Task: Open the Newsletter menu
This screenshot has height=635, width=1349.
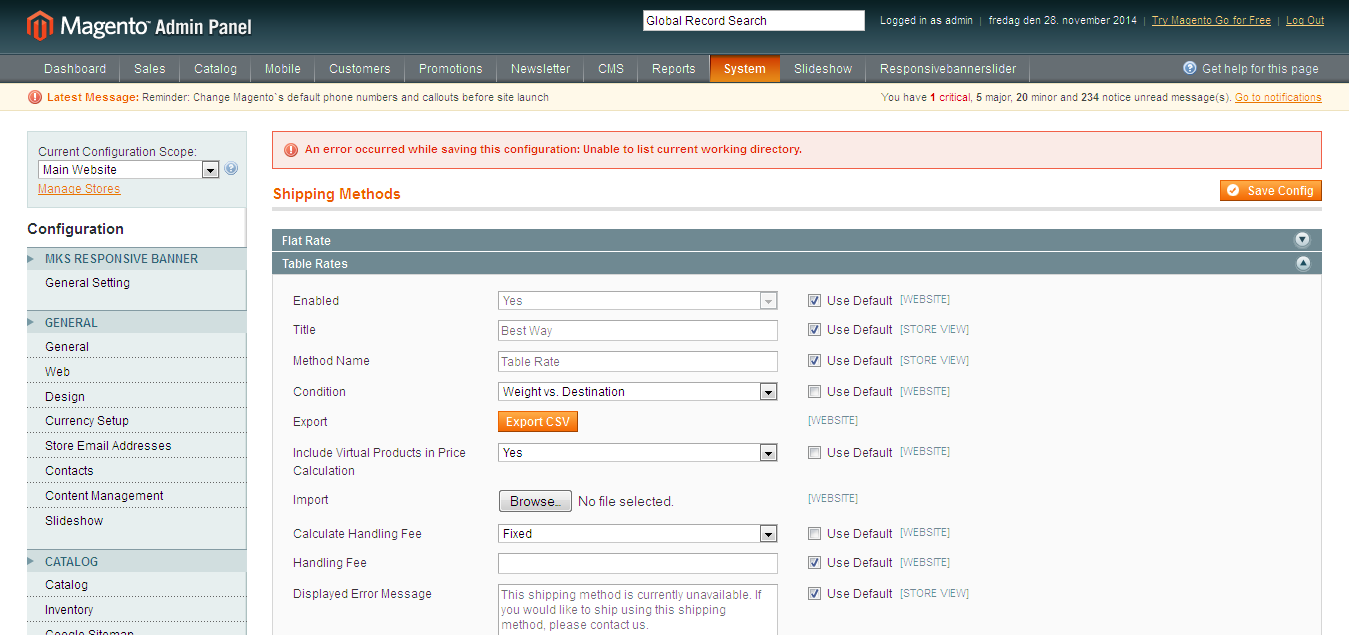Action: point(541,69)
